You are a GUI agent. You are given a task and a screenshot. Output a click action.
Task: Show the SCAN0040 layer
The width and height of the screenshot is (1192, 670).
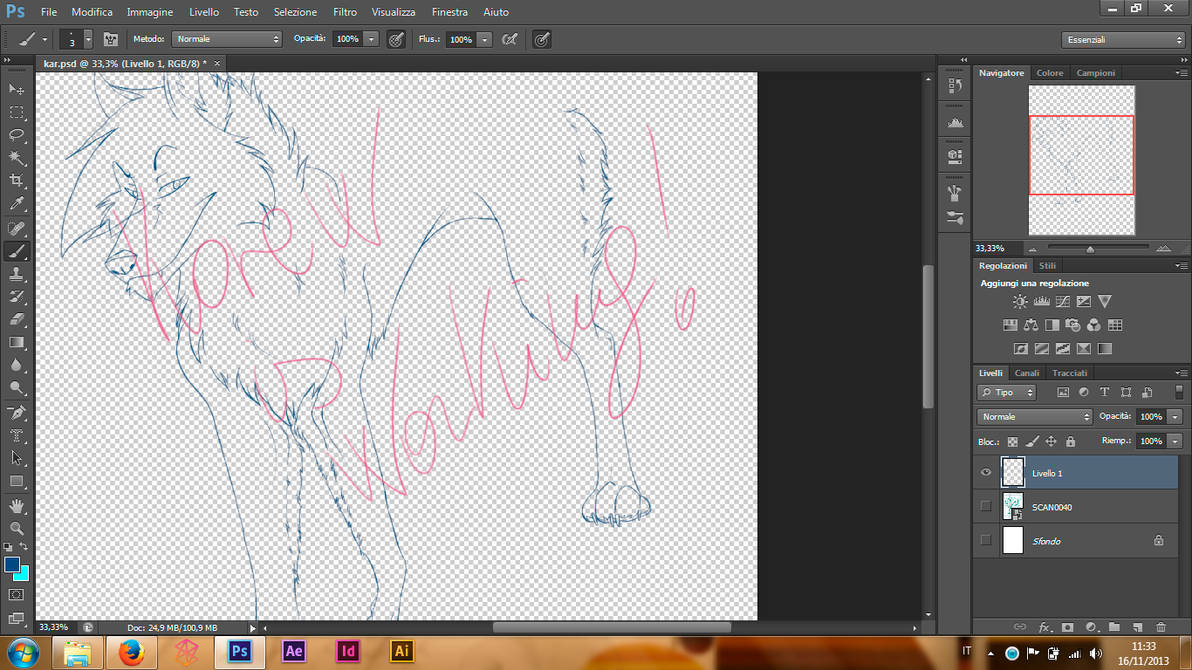point(986,506)
